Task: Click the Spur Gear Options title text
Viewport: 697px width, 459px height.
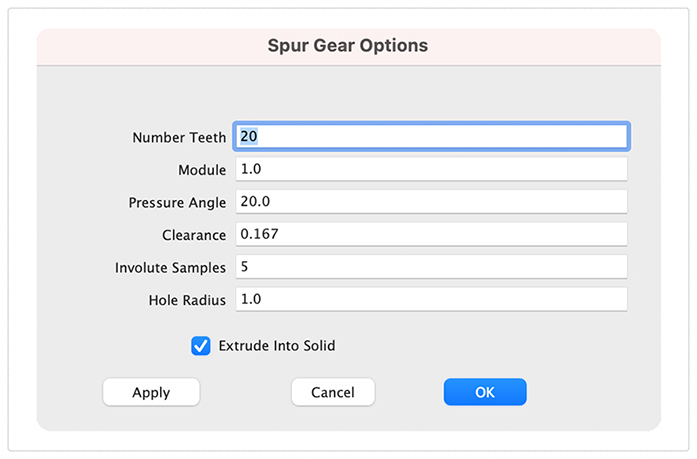Action: pos(348,46)
